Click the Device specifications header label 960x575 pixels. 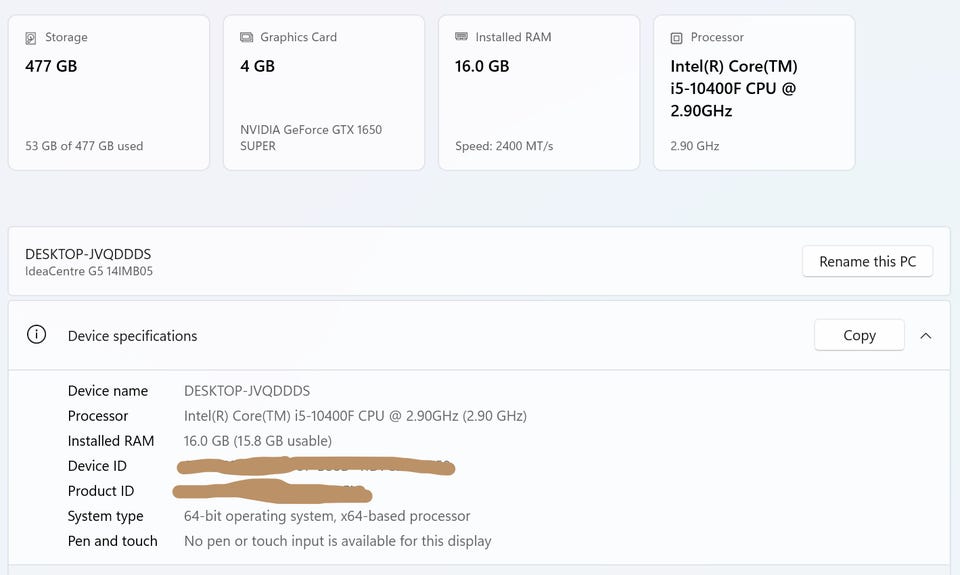pos(132,336)
